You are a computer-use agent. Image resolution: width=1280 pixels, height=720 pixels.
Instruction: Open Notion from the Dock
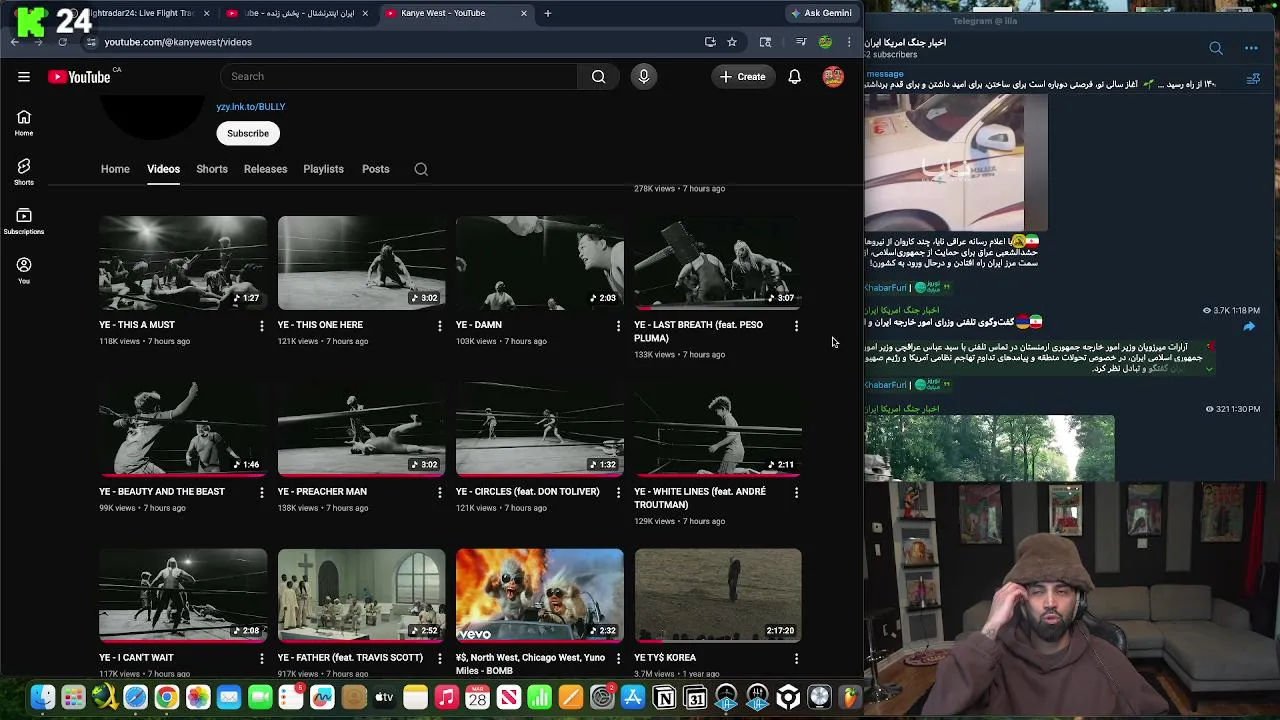point(664,698)
